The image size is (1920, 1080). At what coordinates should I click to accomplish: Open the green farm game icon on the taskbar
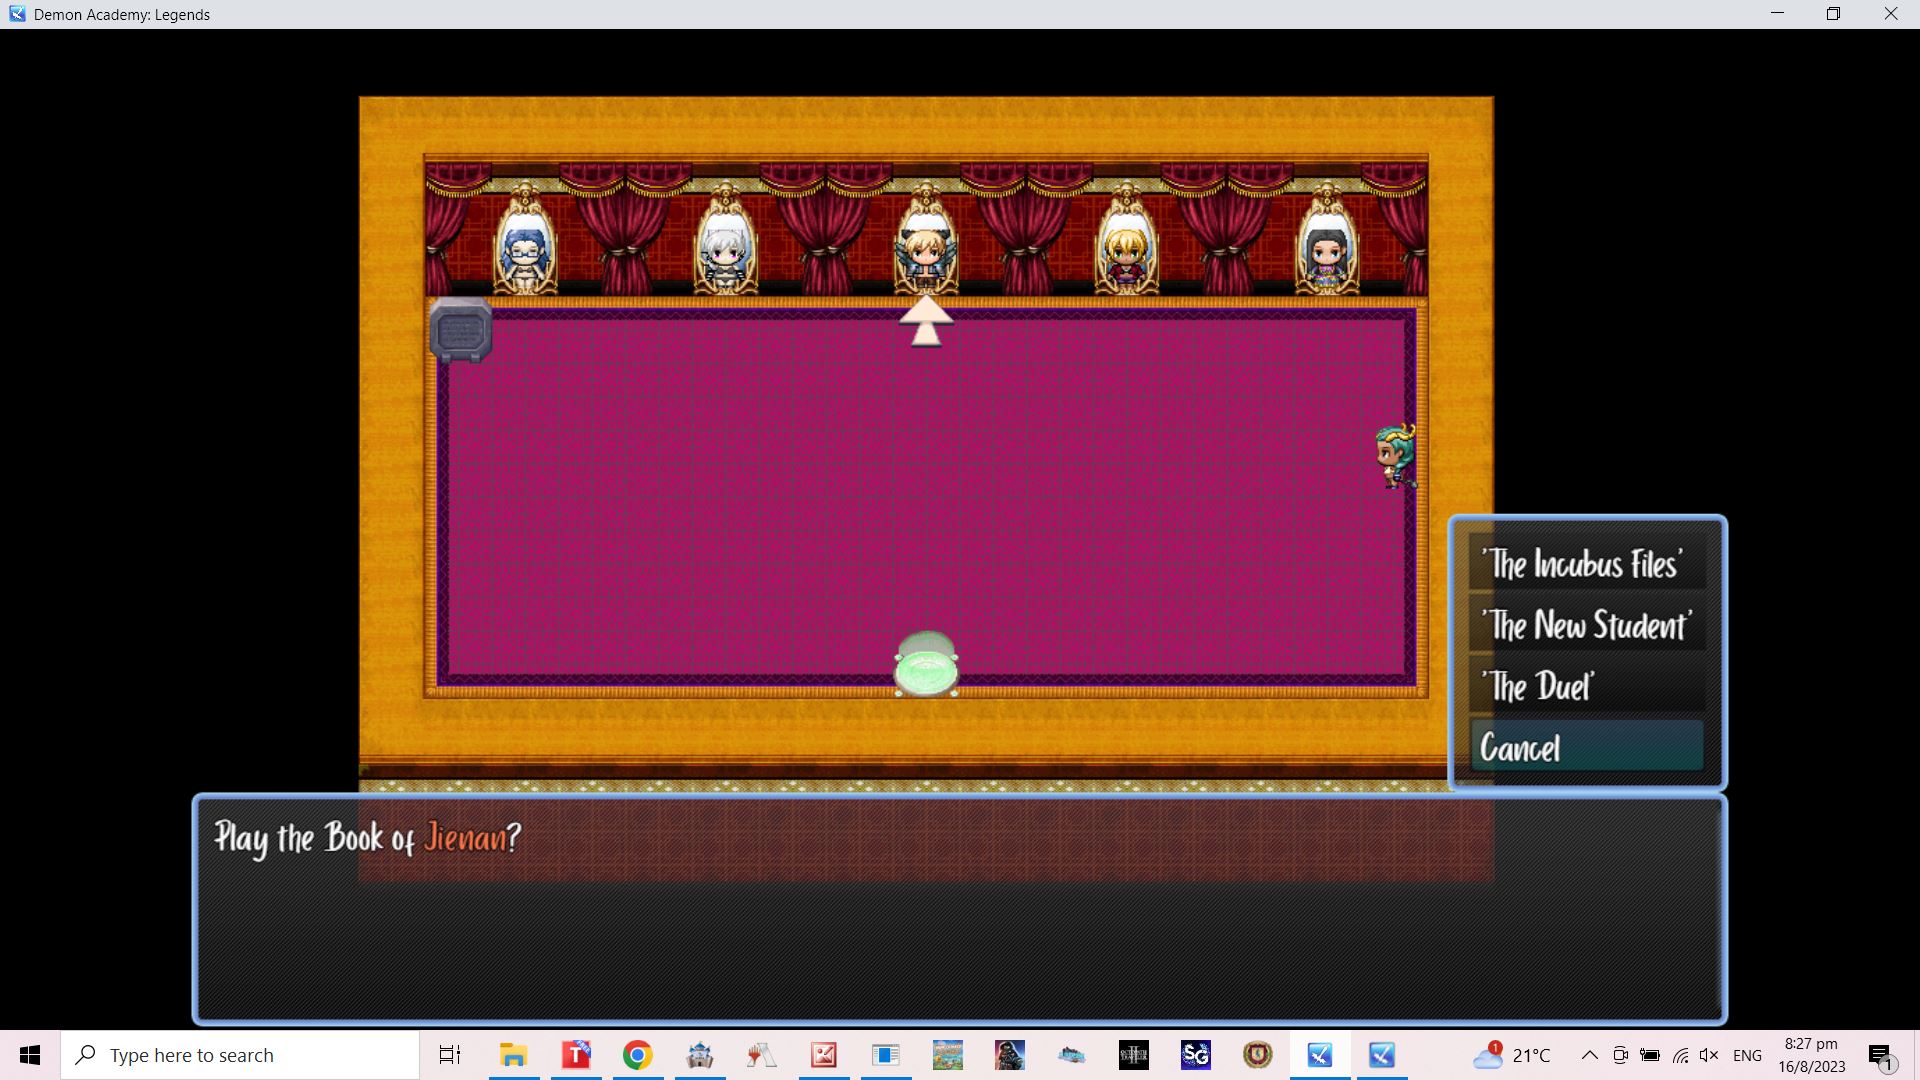point(948,1055)
